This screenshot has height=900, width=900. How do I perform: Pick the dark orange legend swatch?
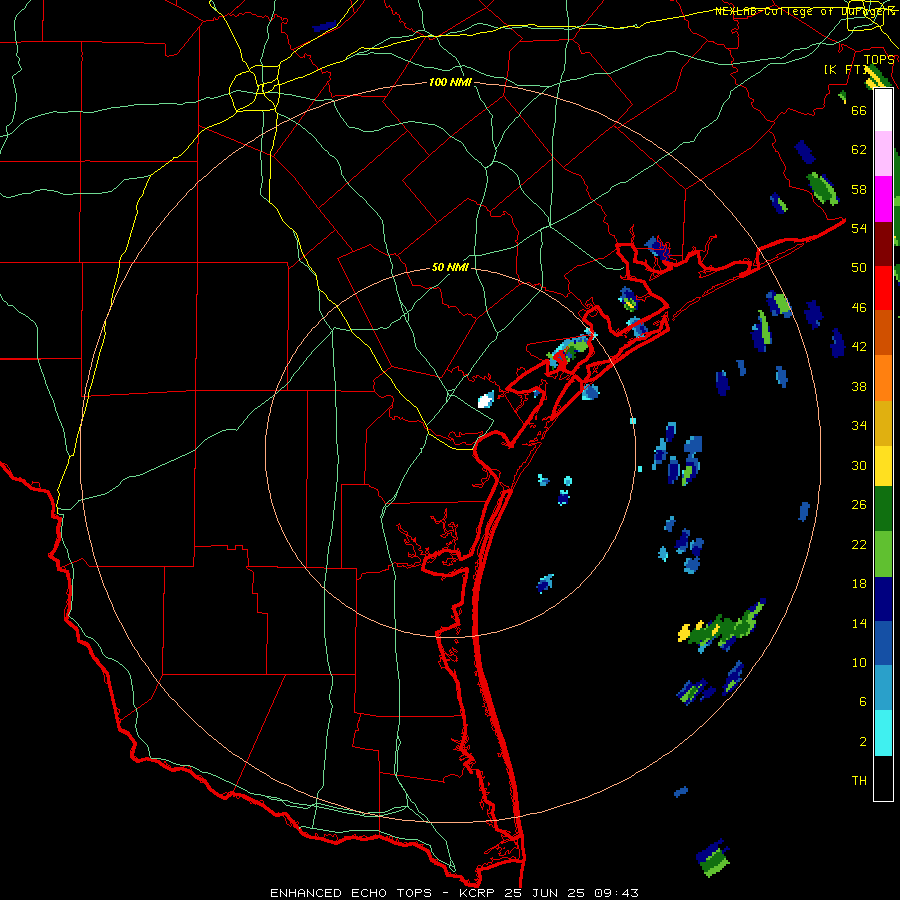883,332
